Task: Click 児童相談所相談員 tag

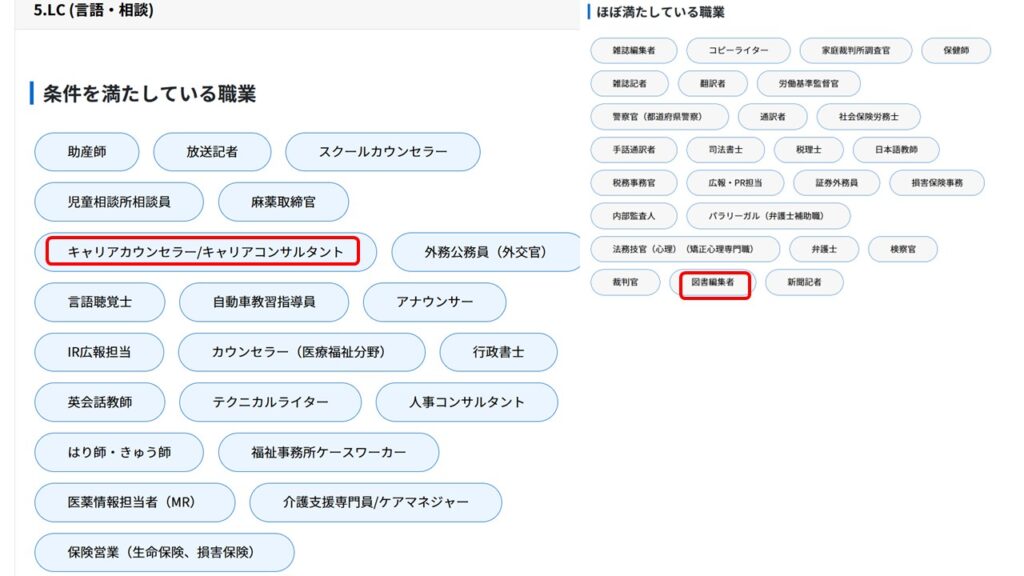Action: tap(119, 202)
